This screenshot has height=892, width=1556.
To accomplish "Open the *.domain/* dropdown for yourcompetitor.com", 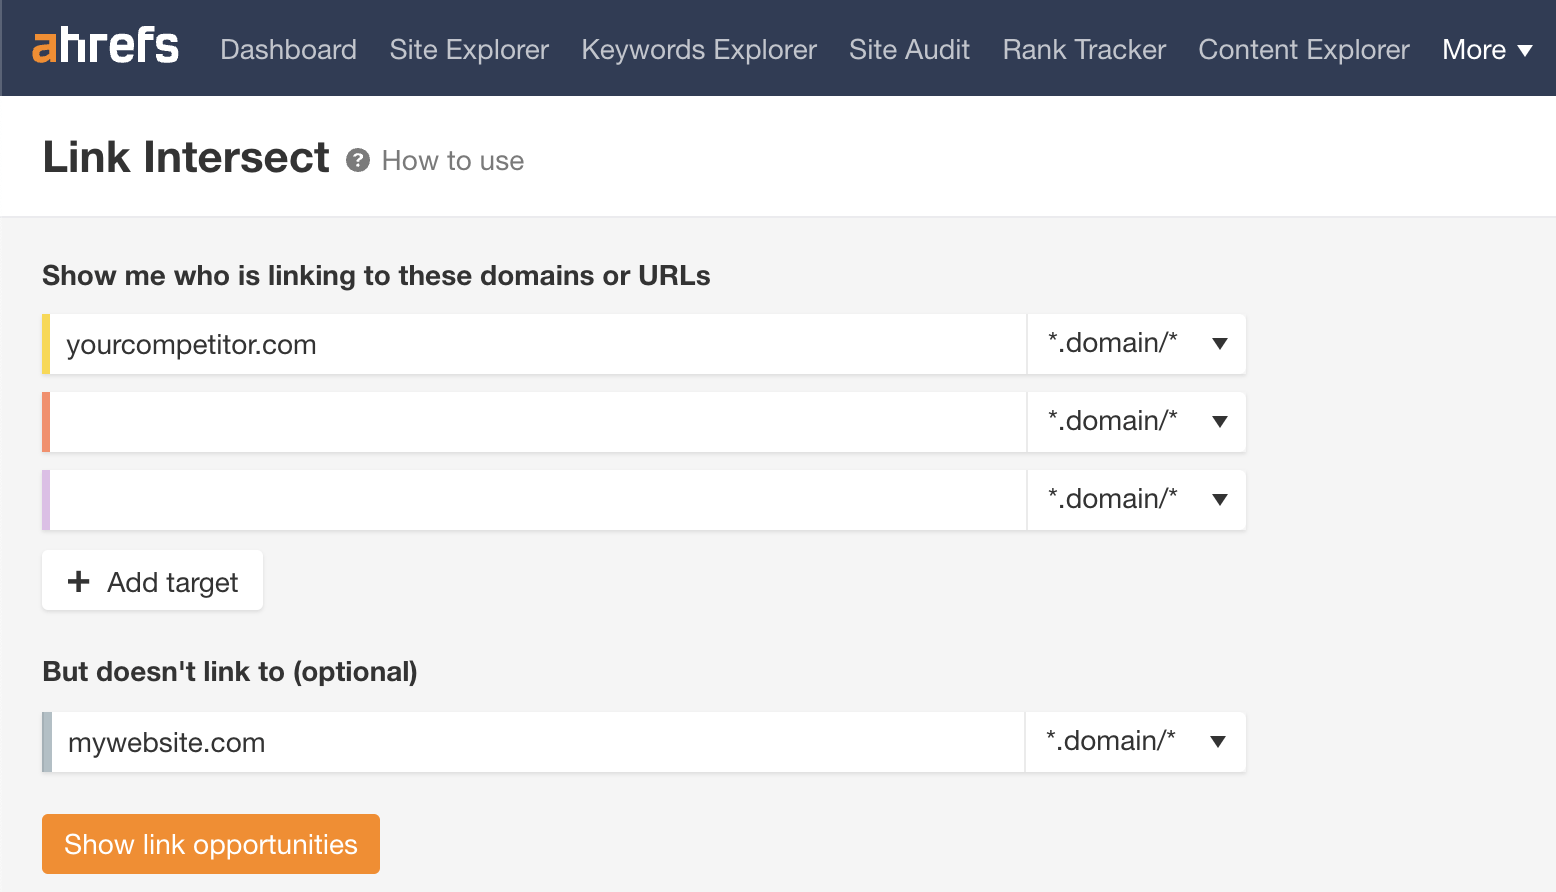I will [1137, 344].
